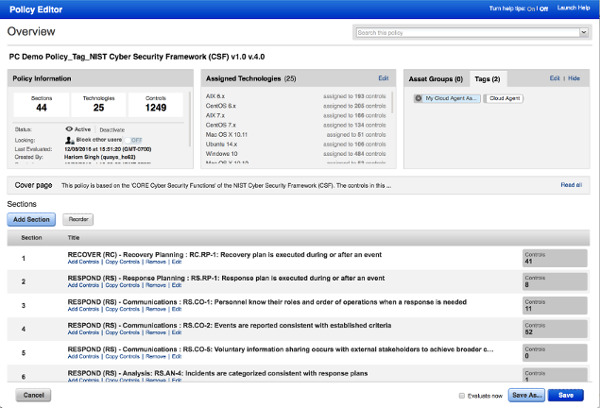Click the icon on My Cloud Agent tag

tap(418, 98)
